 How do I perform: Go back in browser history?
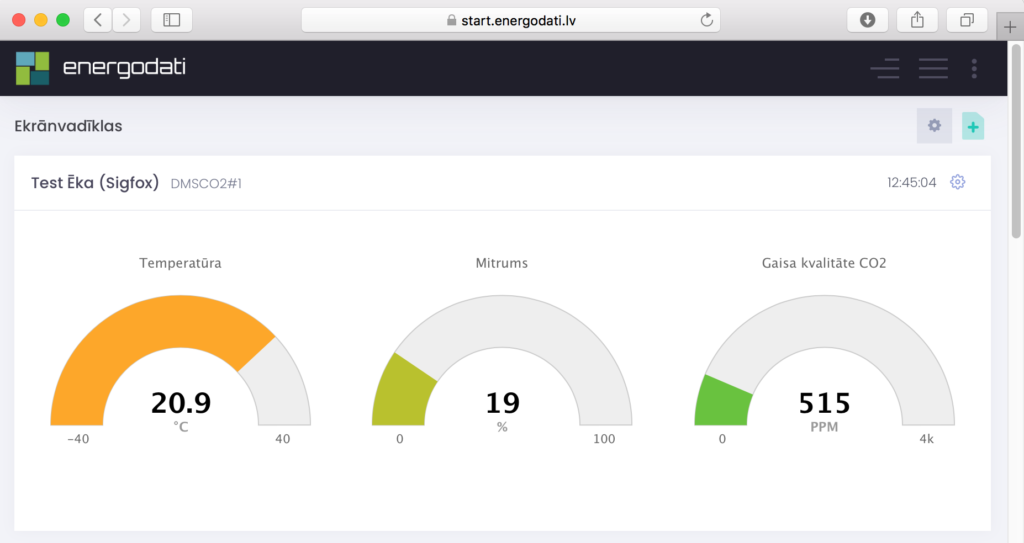click(x=98, y=20)
